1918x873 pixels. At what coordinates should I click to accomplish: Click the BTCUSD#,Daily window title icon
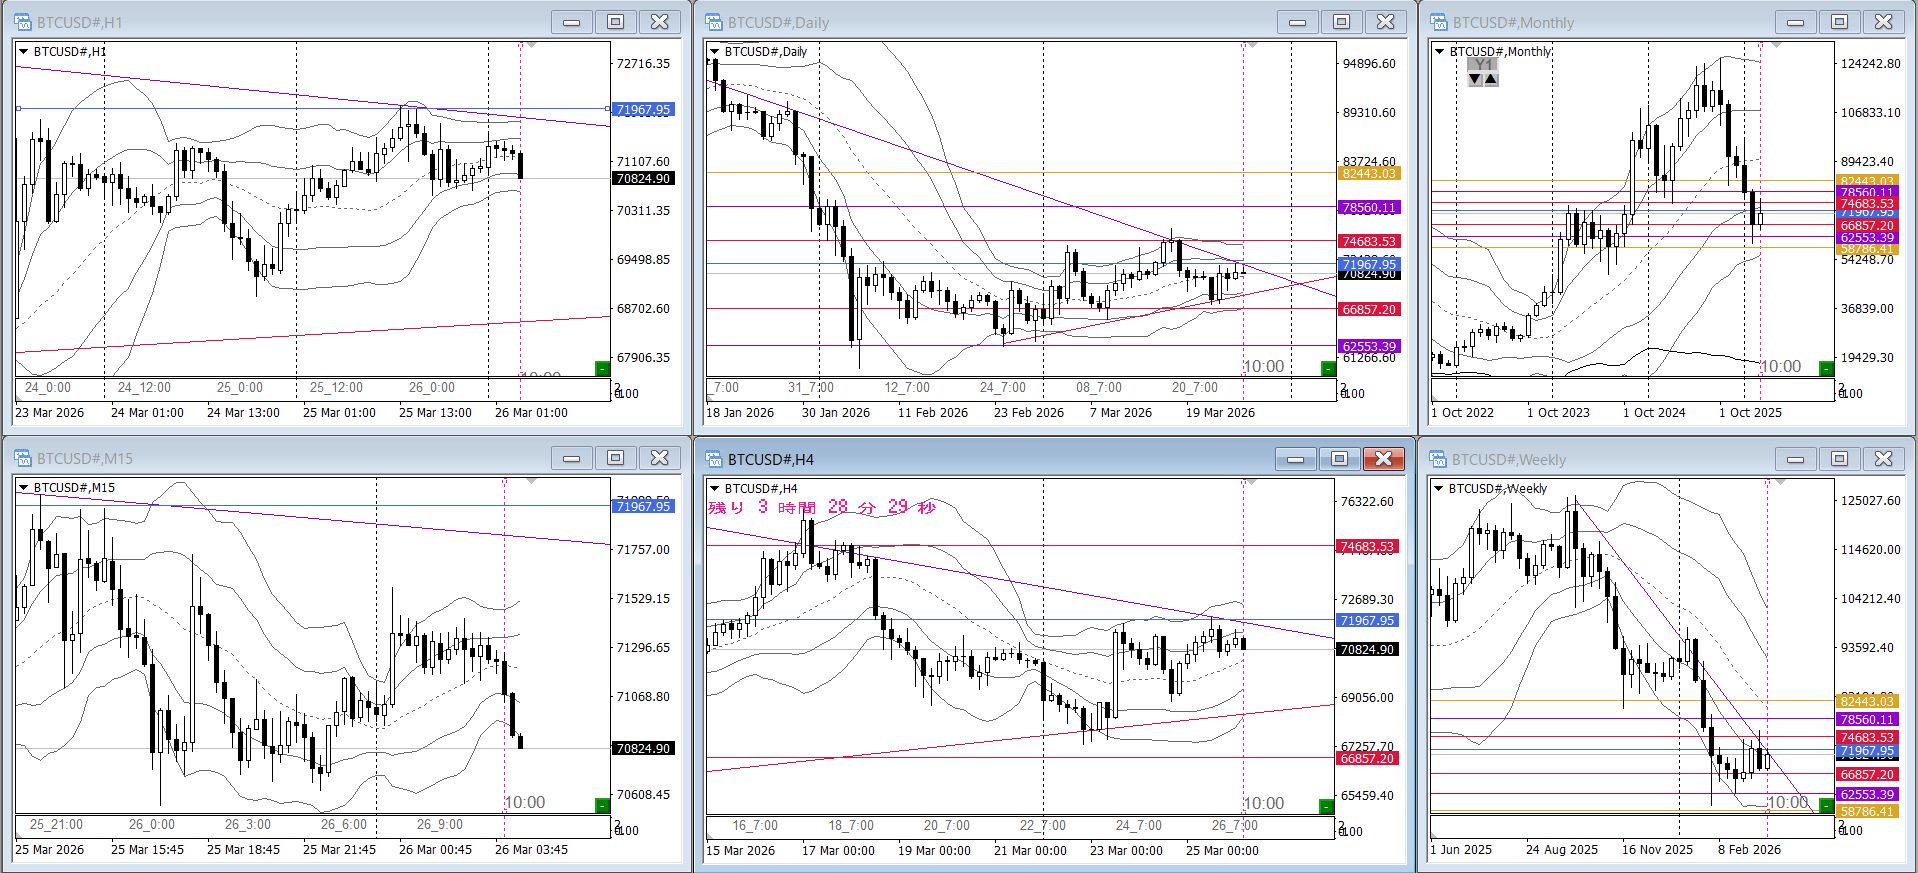(x=714, y=22)
